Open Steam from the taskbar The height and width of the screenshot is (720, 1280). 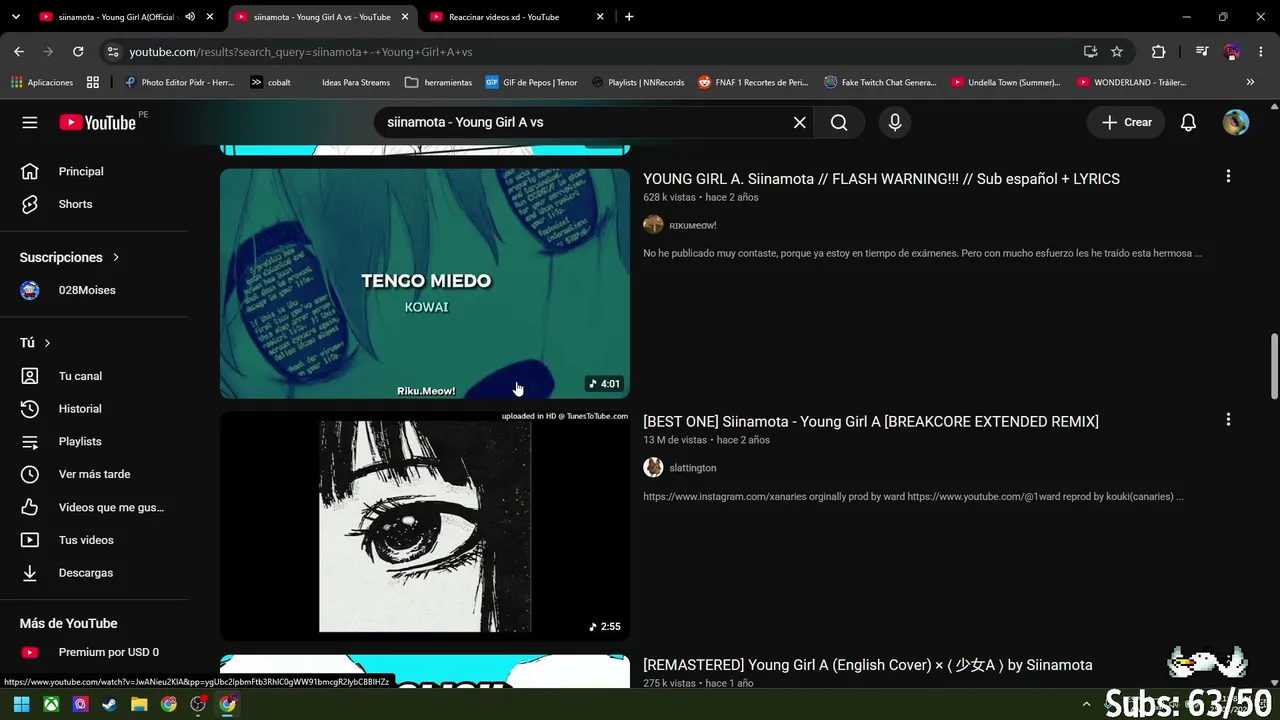coord(109,704)
